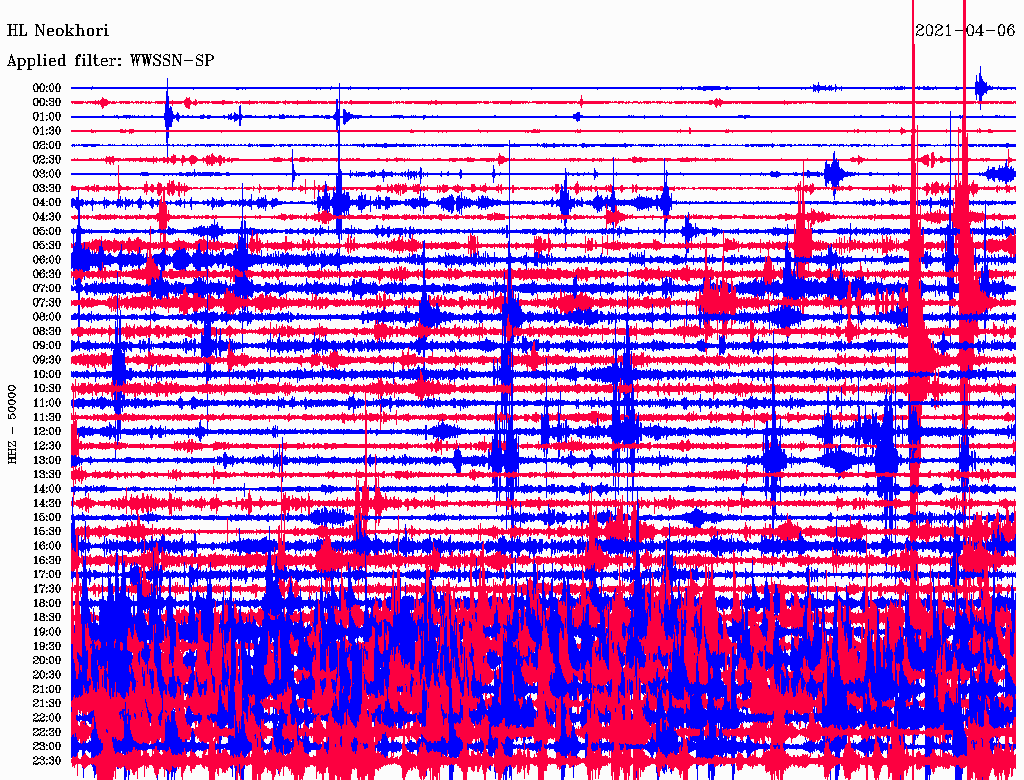Image resolution: width=1024 pixels, height=780 pixels.
Task: Select the date label 2021-04-06
Action: (x=965, y=31)
